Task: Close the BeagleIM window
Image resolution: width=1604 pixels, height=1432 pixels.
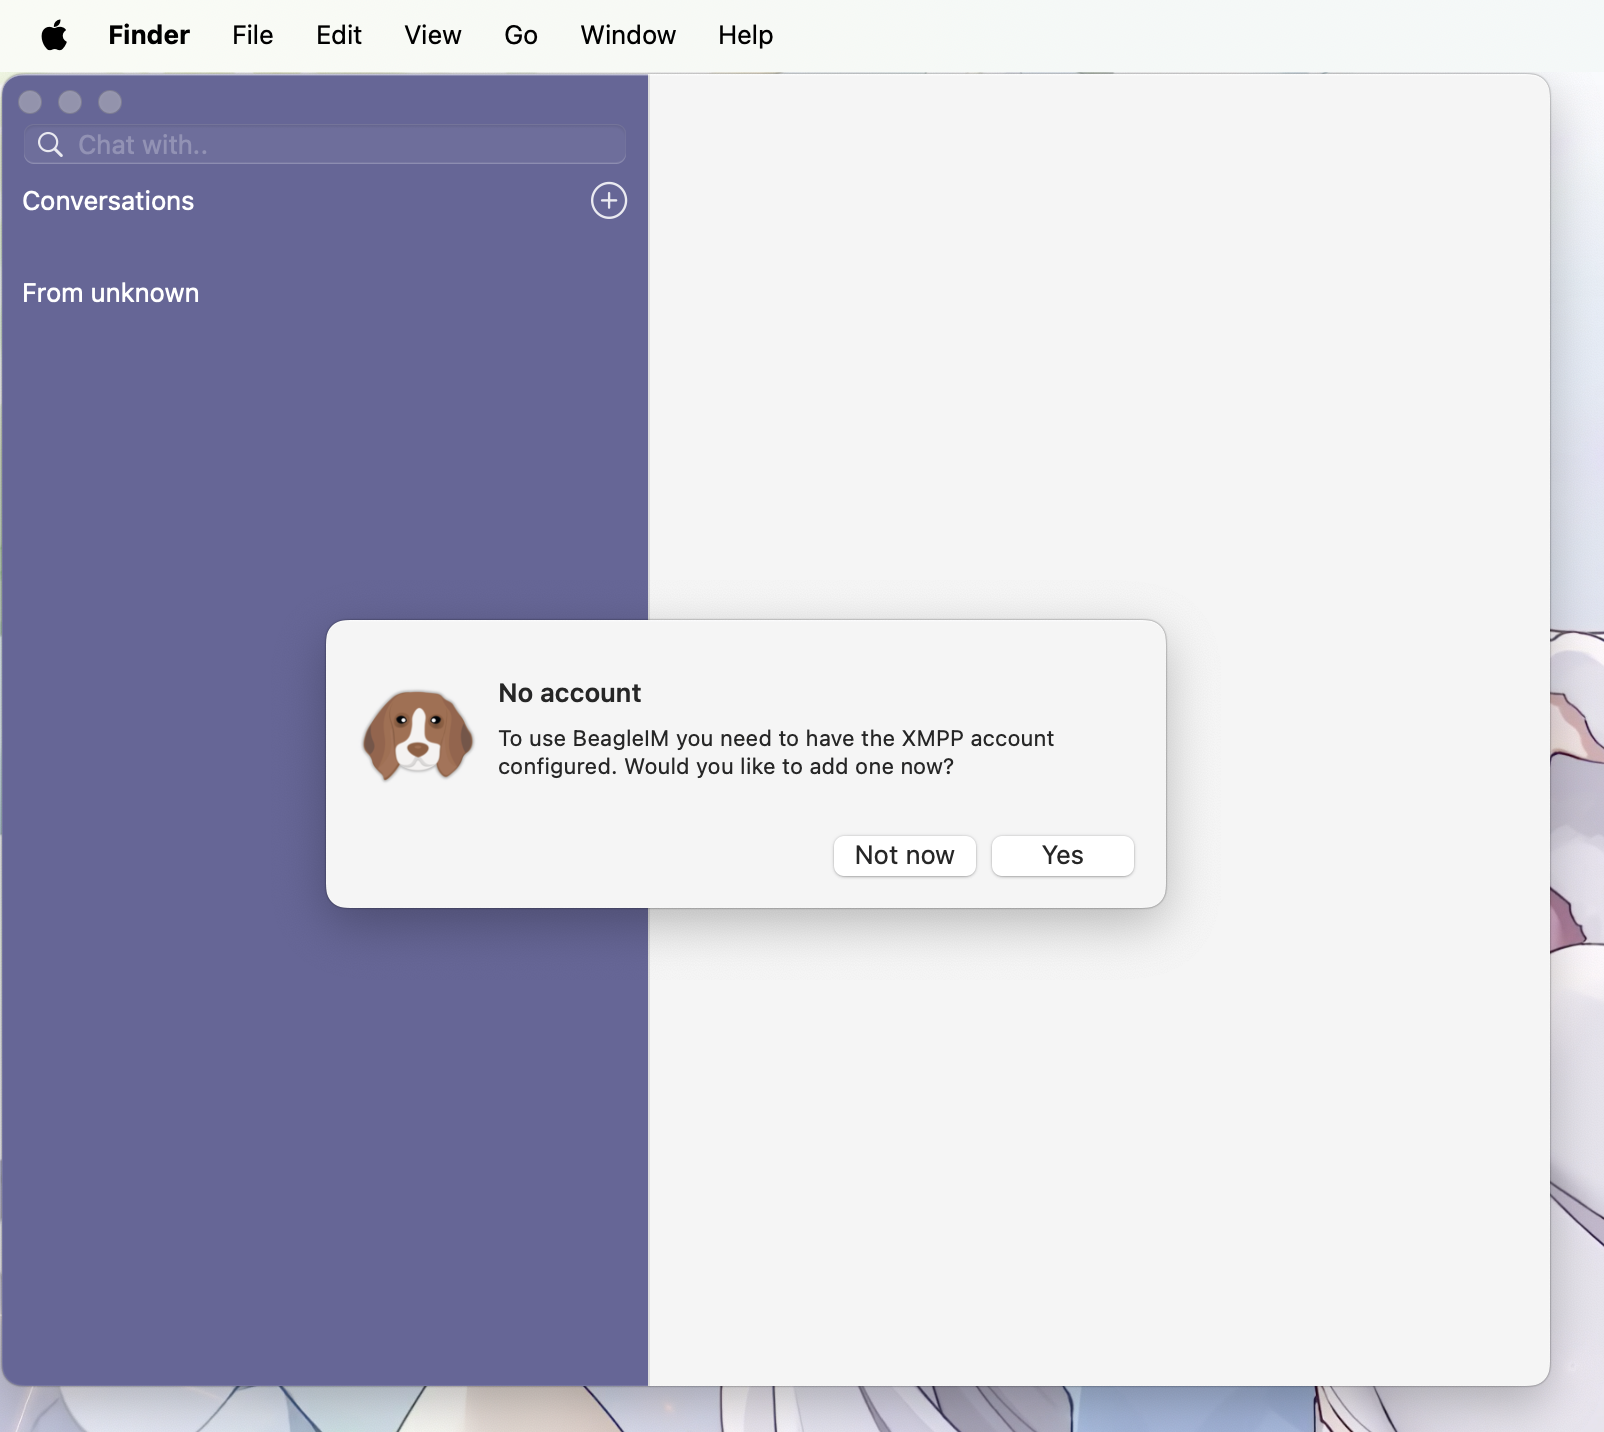Action: coord(30,102)
